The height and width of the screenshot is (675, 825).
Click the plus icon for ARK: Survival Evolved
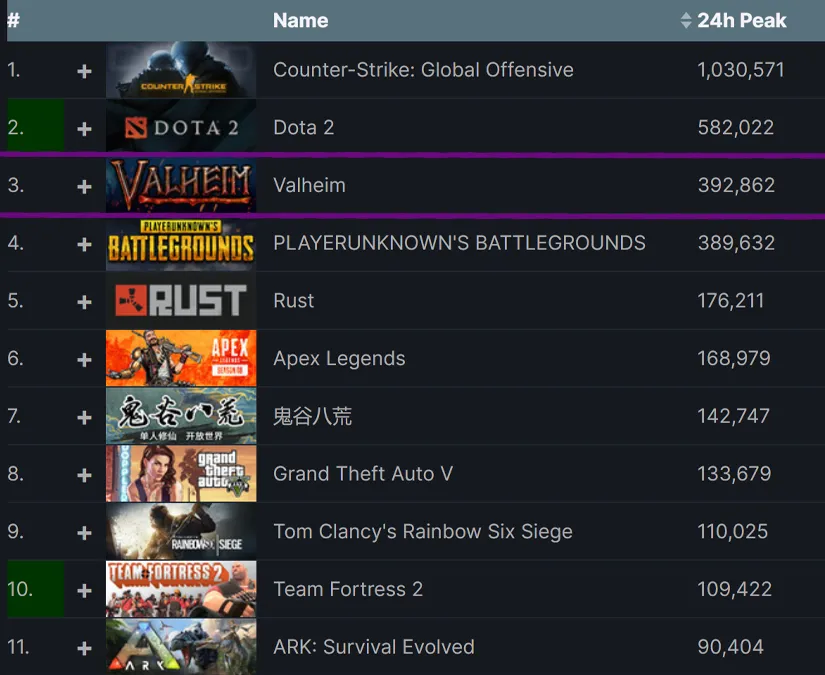pyautogui.click(x=84, y=648)
